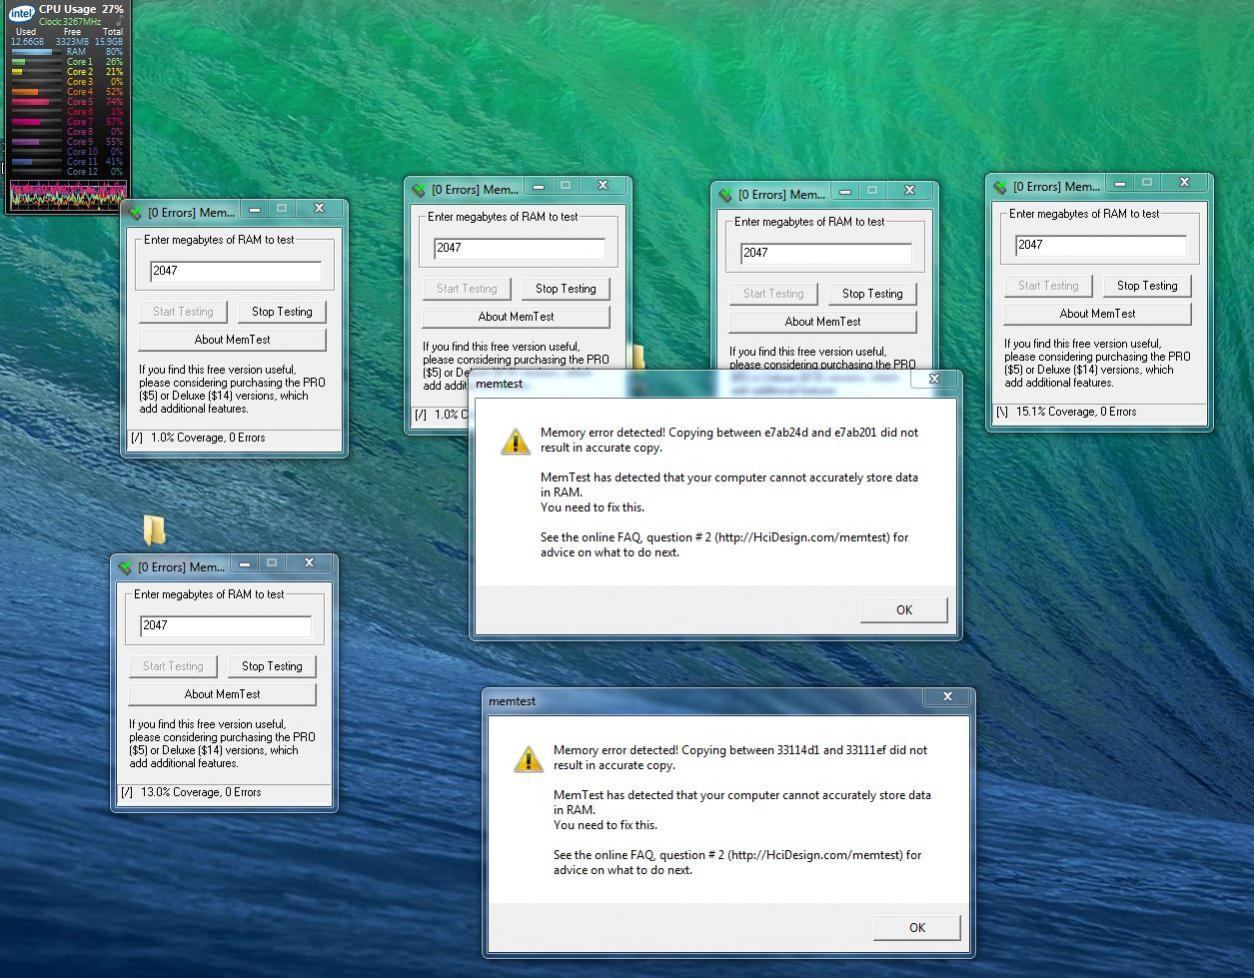Click OK in the e7ab24d memory error dialog
The width and height of the screenshot is (1254, 978).
[904, 610]
